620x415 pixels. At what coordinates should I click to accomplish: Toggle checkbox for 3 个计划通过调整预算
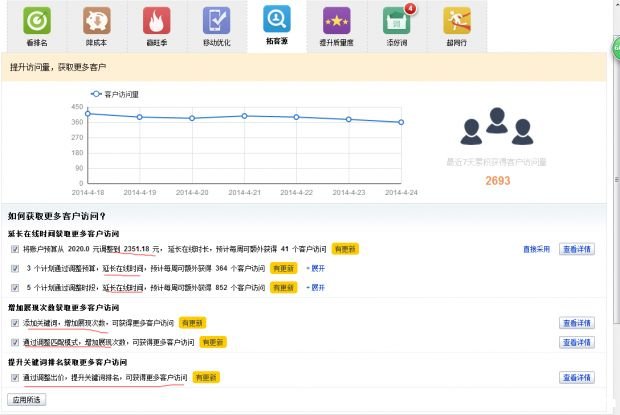[x=15, y=268]
